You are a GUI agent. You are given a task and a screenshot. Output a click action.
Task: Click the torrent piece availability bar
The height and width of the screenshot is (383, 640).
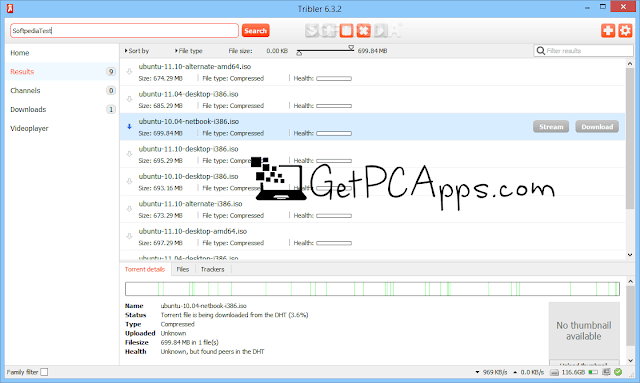(x=372, y=289)
